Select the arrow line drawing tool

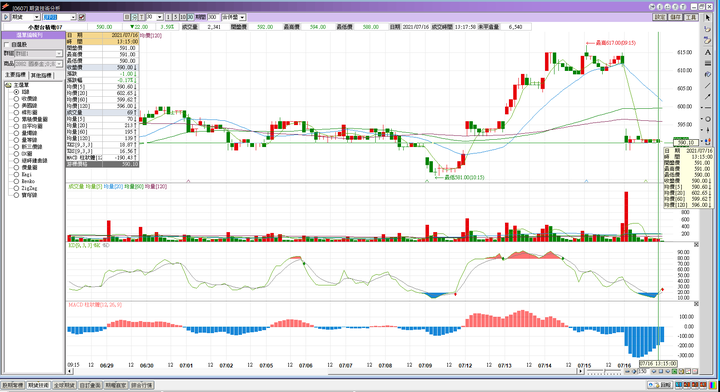point(708,96)
